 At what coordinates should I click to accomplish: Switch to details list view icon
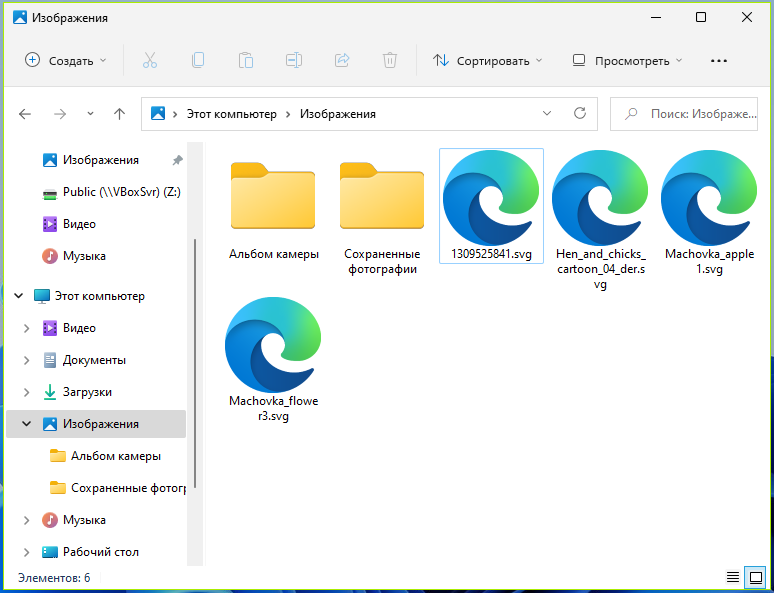733,576
